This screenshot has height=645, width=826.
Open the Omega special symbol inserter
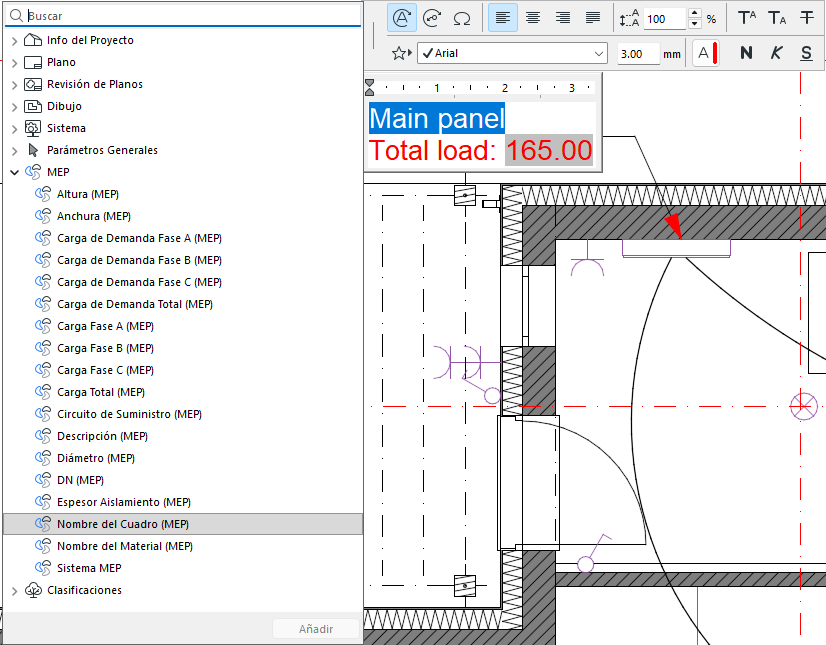coord(462,18)
